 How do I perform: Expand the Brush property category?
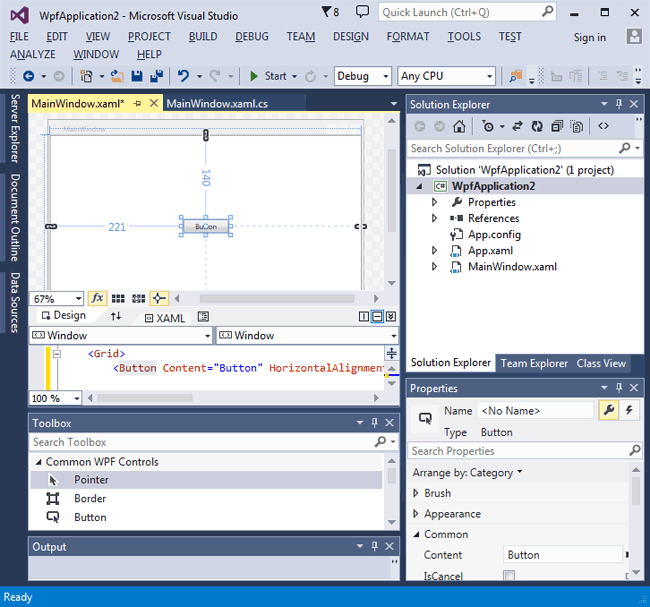point(416,493)
